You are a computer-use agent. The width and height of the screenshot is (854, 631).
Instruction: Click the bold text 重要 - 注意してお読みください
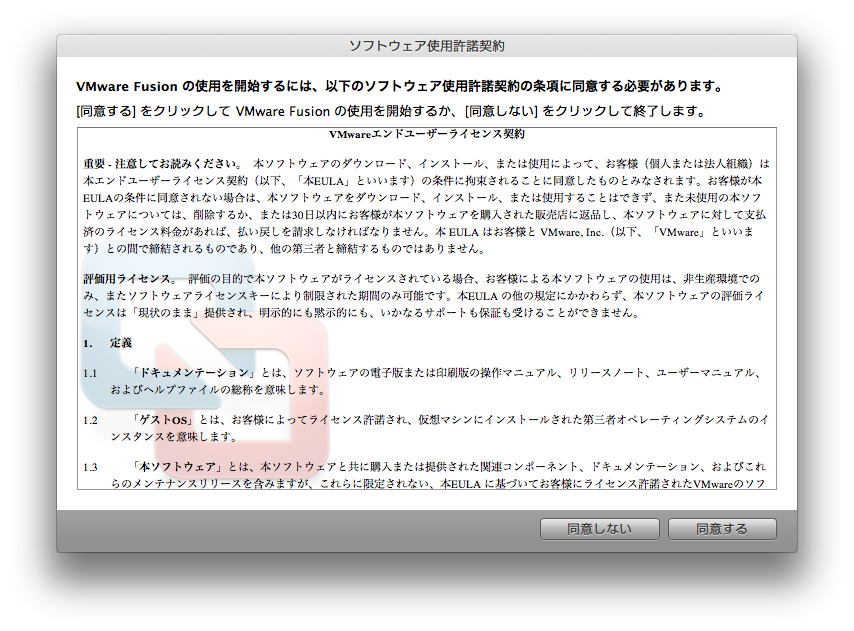(162, 163)
